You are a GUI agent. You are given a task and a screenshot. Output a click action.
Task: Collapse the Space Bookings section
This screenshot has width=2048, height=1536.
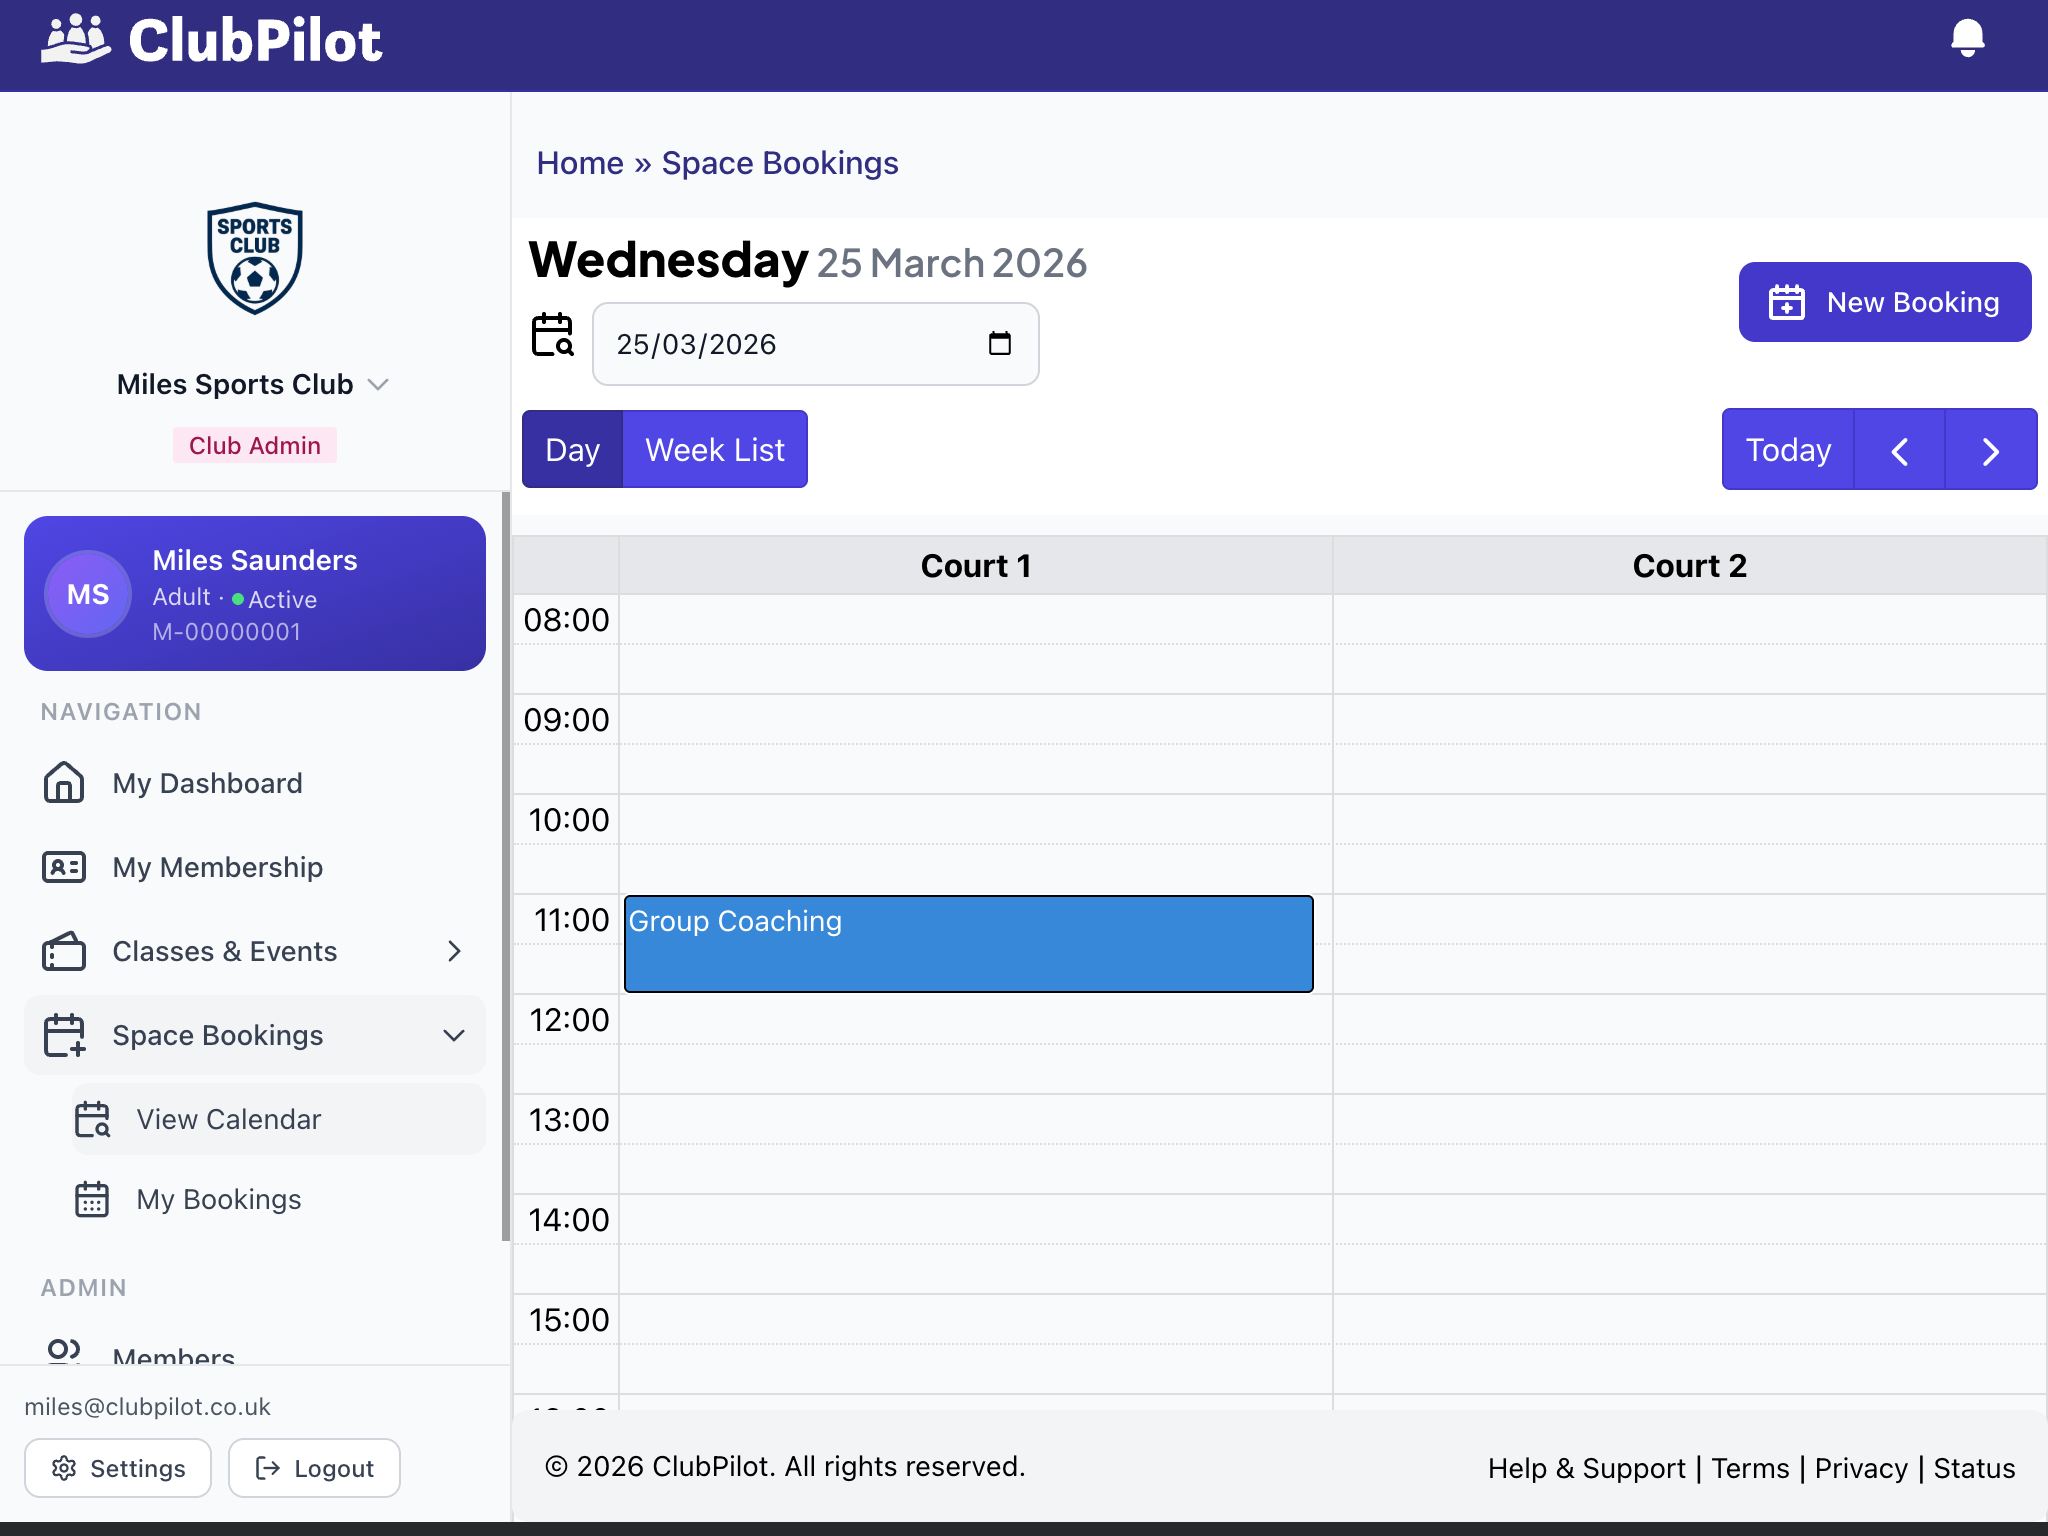point(455,1035)
